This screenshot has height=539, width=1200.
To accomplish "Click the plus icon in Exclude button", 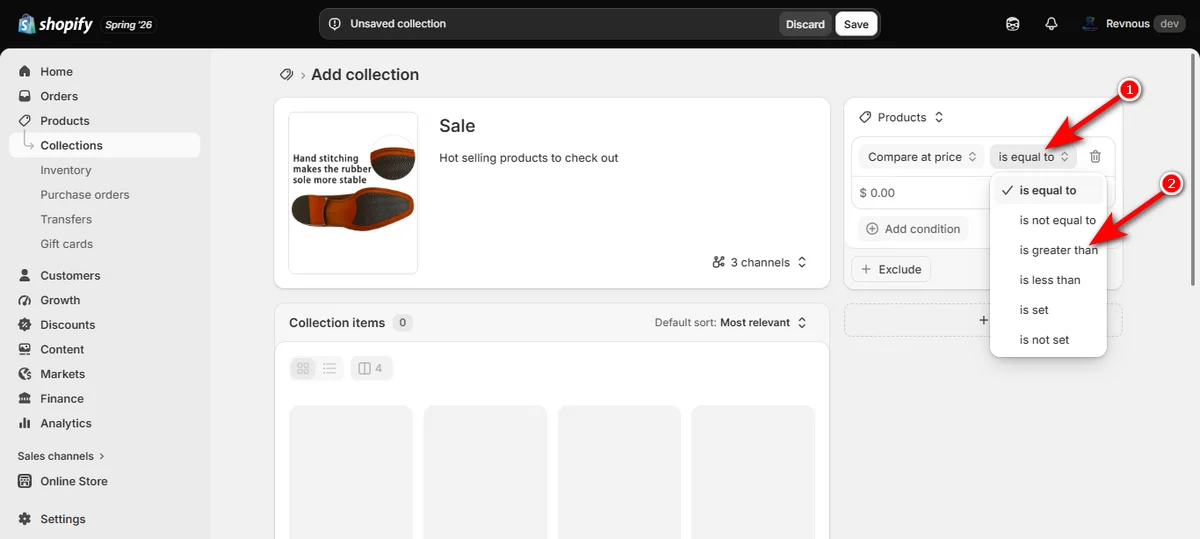I will [866, 269].
